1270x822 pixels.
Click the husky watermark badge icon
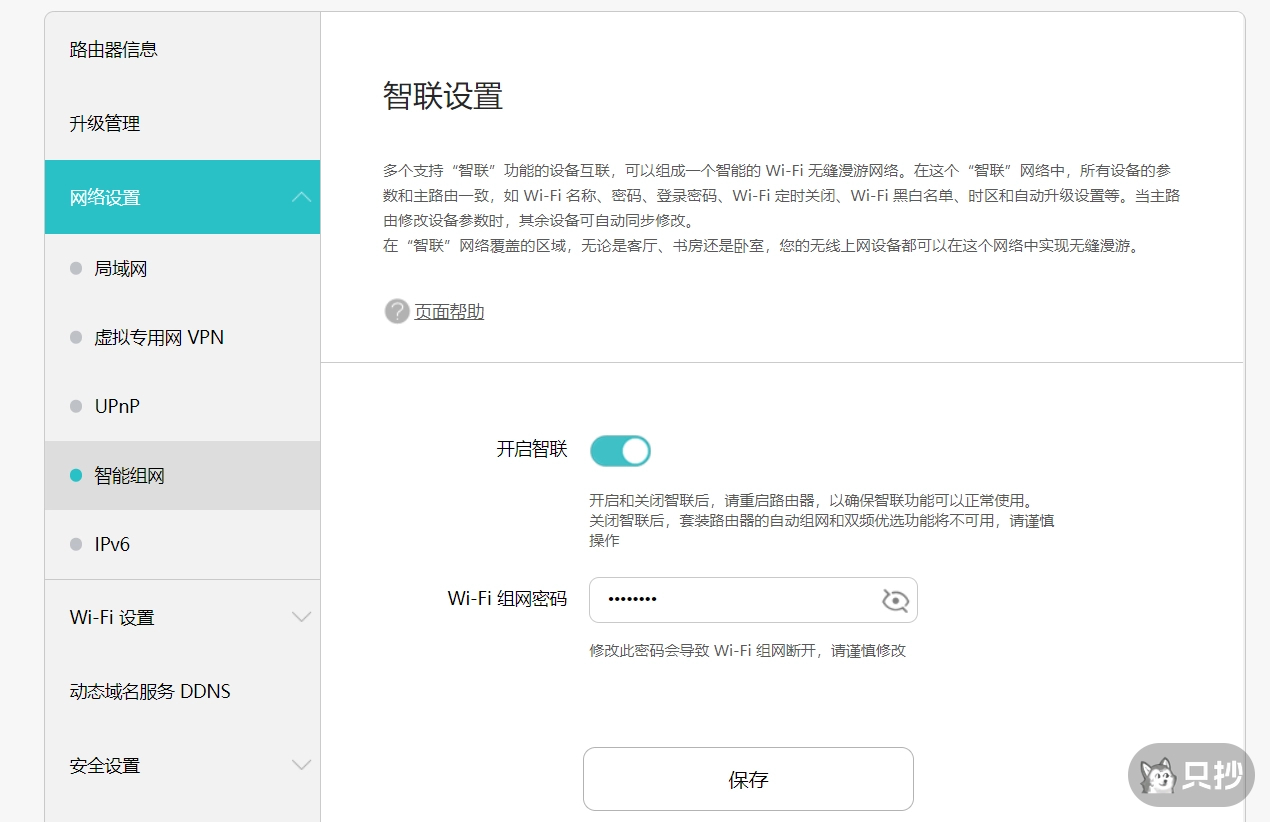pos(1160,776)
